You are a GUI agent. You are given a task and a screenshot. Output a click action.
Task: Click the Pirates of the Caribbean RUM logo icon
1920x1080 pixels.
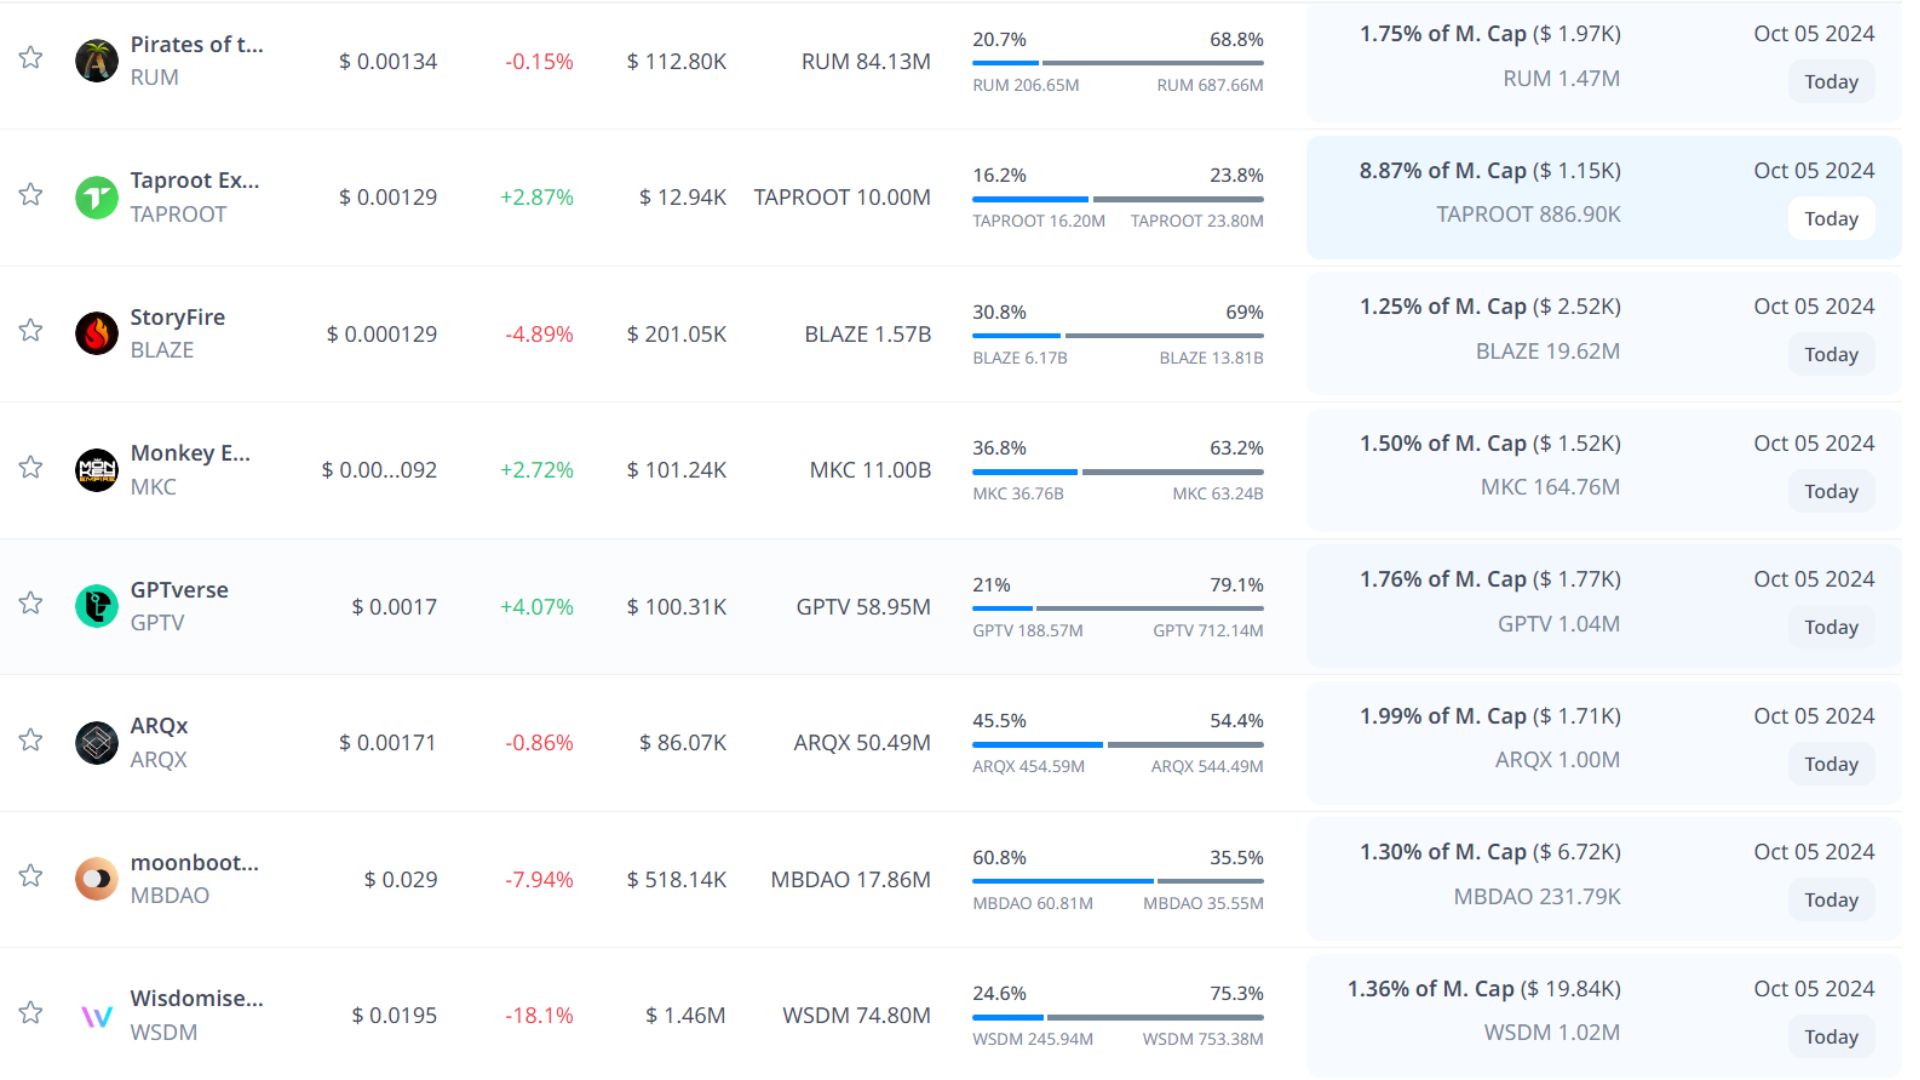(x=97, y=61)
